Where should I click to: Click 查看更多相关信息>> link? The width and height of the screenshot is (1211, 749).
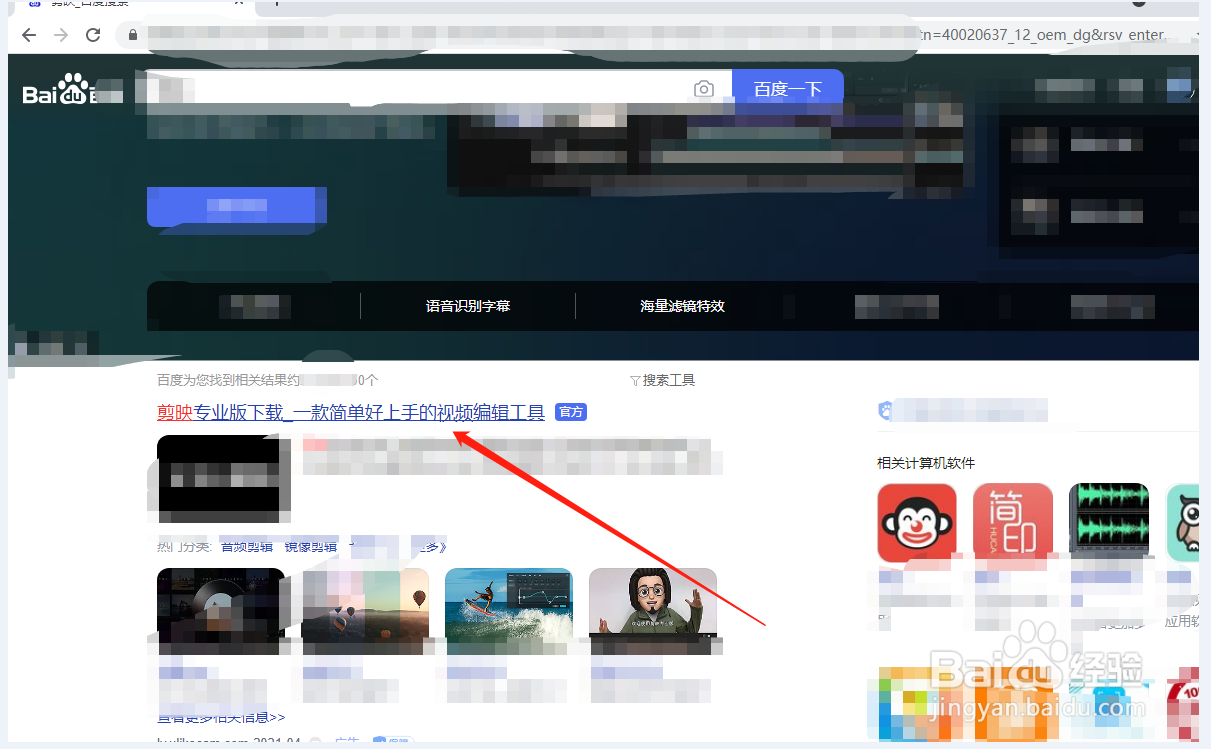tap(221, 717)
